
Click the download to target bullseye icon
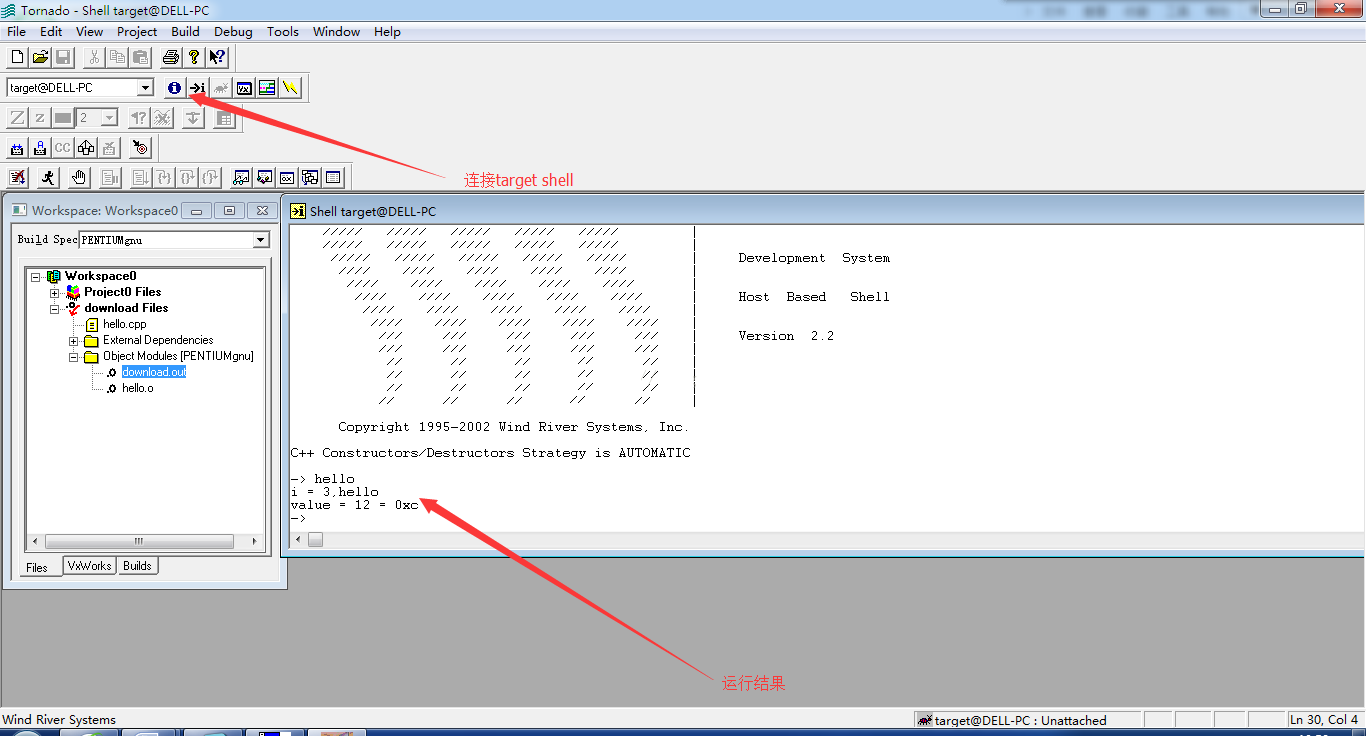click(140, 148)
